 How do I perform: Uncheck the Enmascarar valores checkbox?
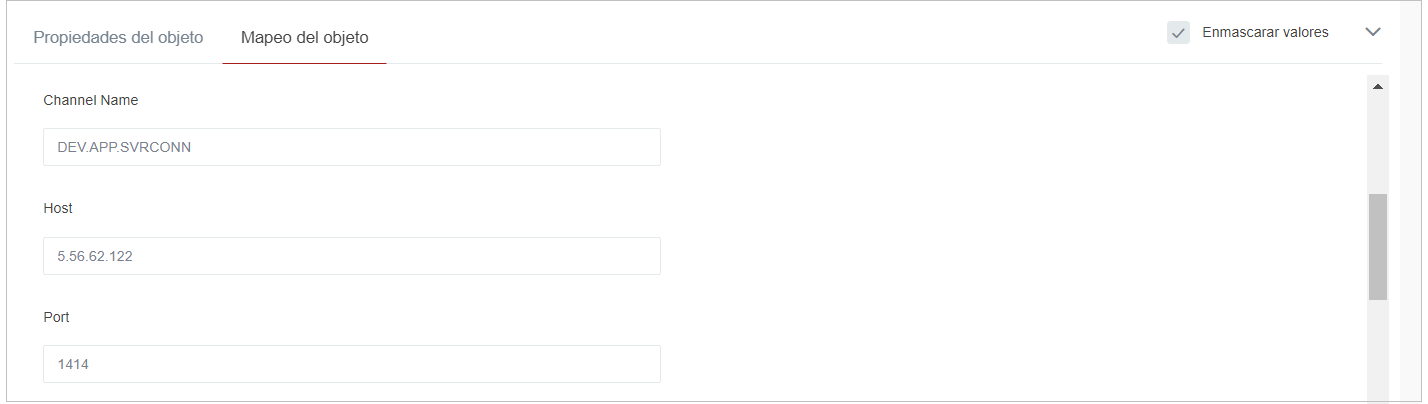(1178, 33)
